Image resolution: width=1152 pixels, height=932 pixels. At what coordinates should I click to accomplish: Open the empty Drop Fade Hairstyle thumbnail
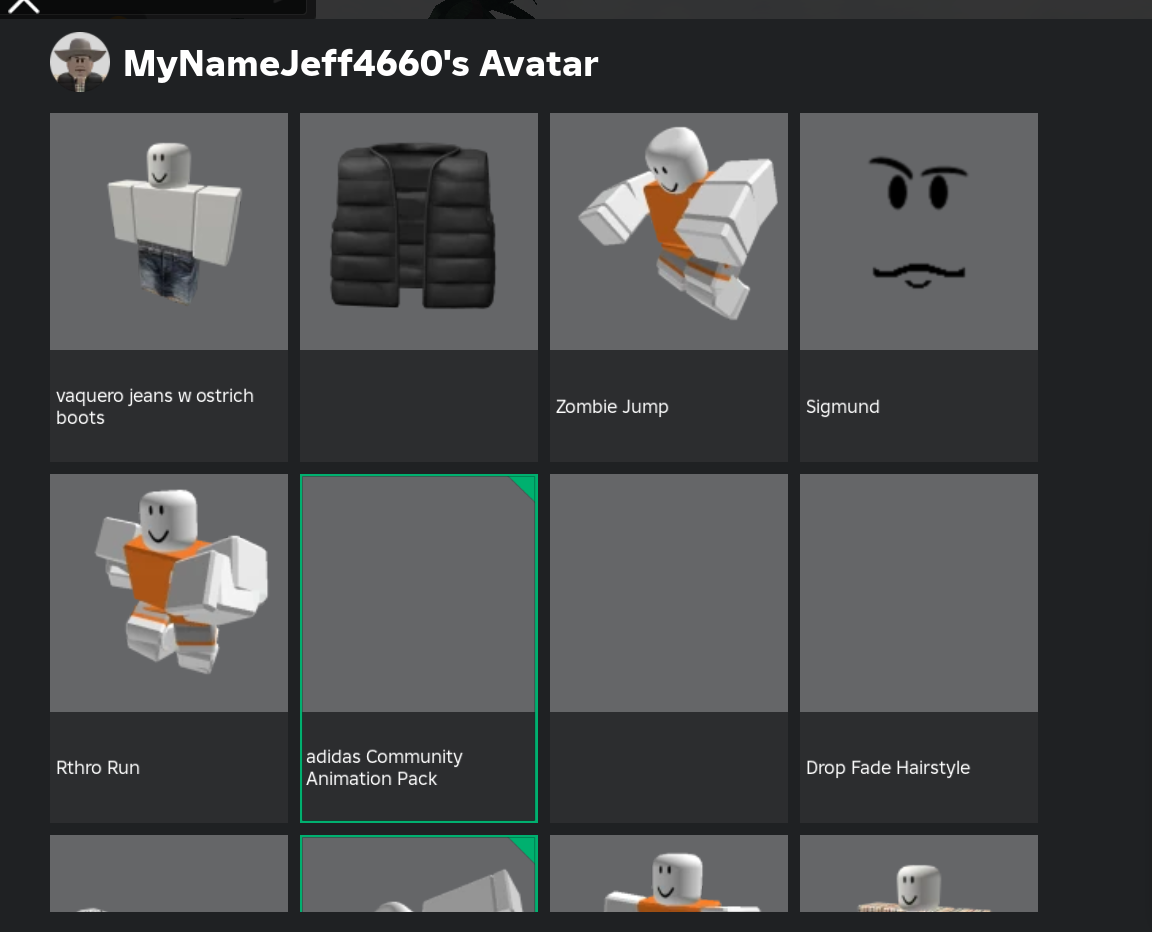[x=918, y=592]
